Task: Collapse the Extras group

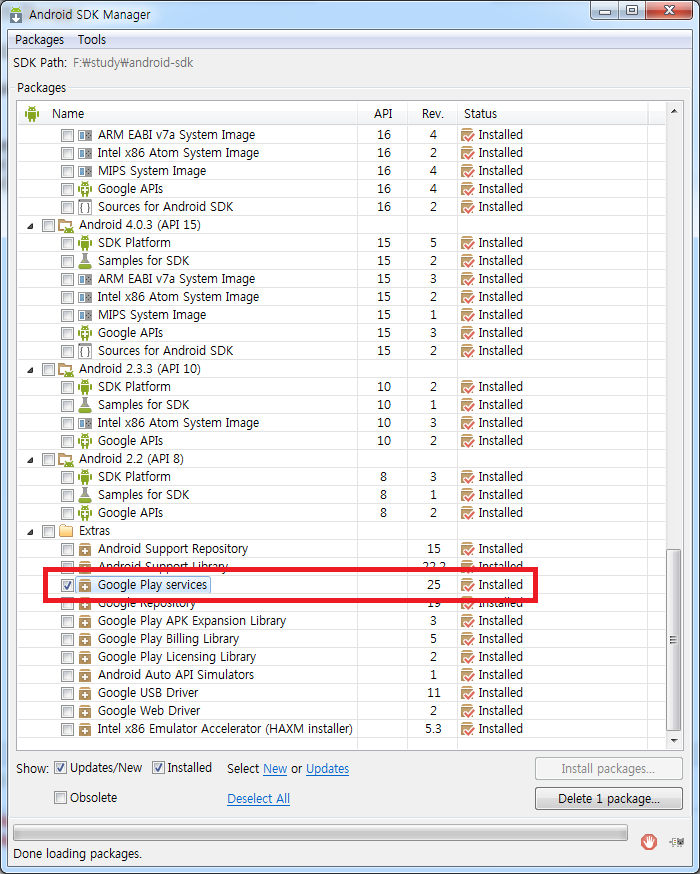Action: [x=30, y=532]
